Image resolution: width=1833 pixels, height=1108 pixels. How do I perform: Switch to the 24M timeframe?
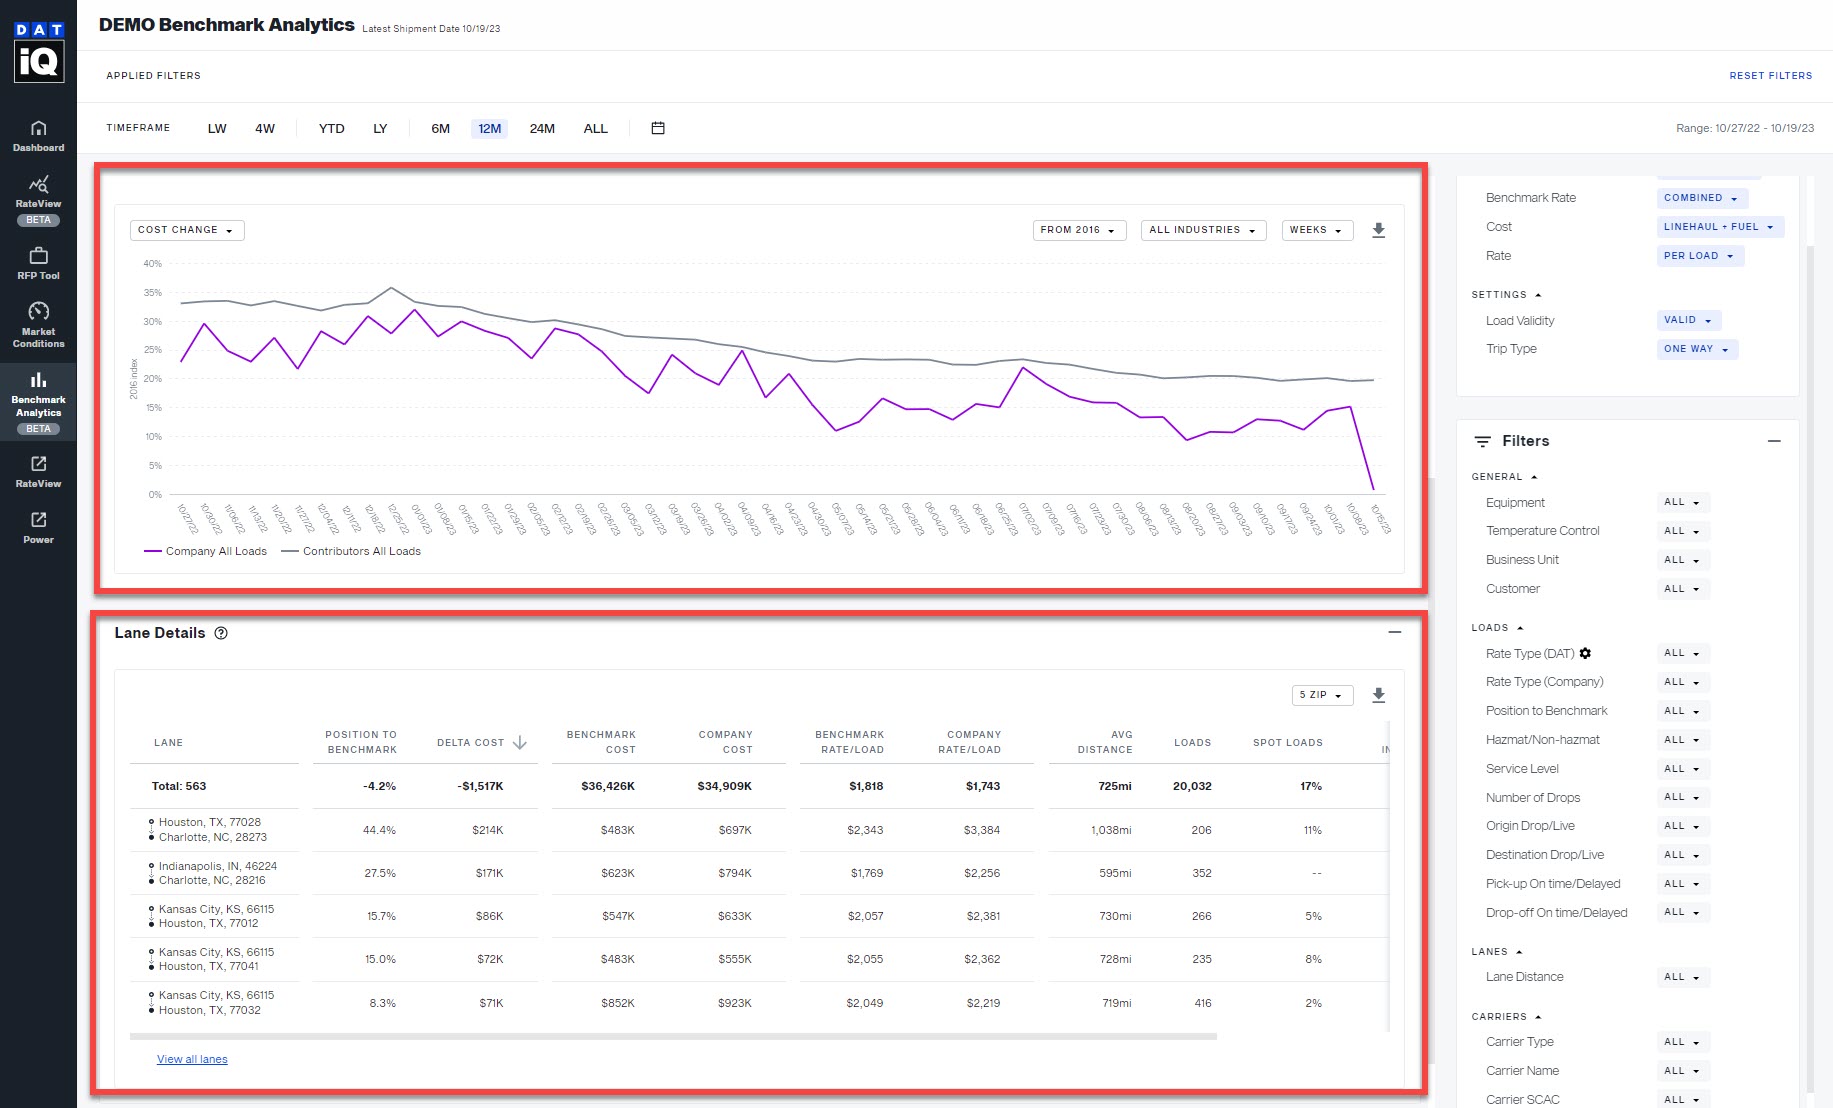[x=542, y=128]
